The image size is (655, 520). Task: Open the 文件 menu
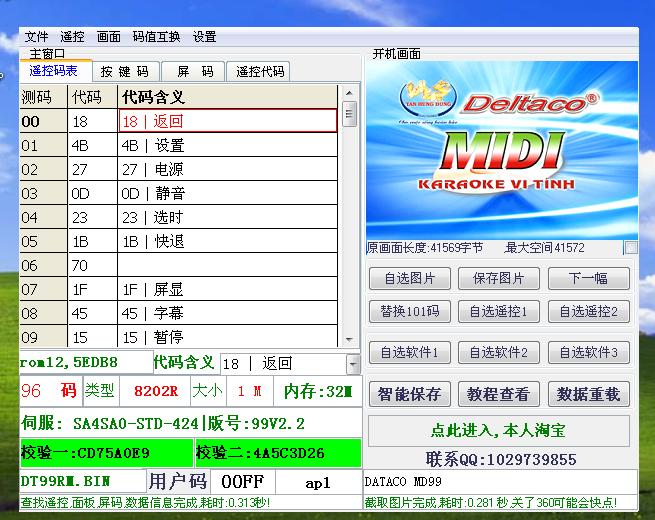[36, 37]
